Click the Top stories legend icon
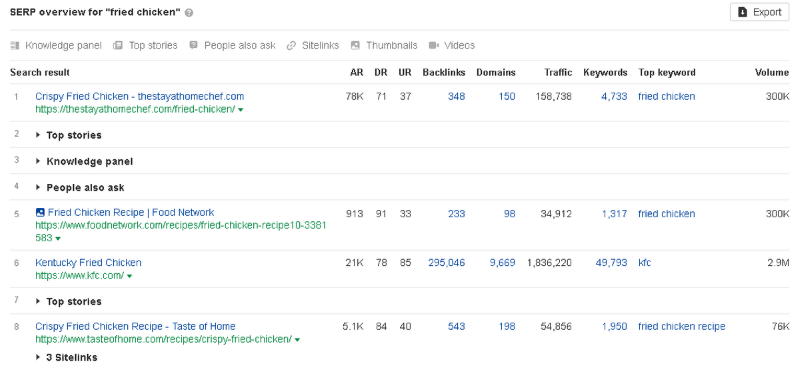Viewport: 800px width, 368px height. pyautogui.click(x=118, y=45)
